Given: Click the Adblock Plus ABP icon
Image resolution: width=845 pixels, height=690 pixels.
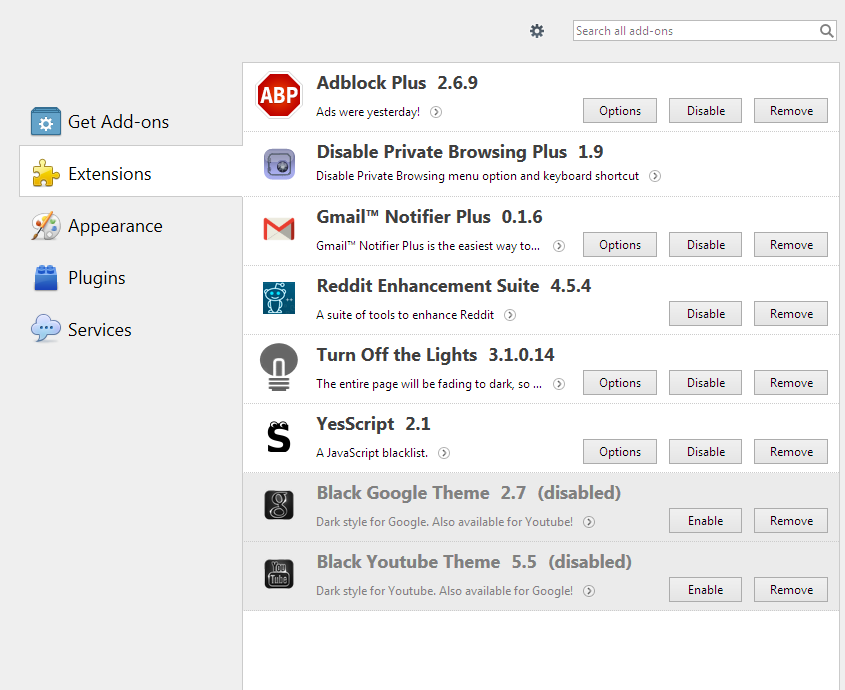Looking at the screenshot, I should pos(279,95).
